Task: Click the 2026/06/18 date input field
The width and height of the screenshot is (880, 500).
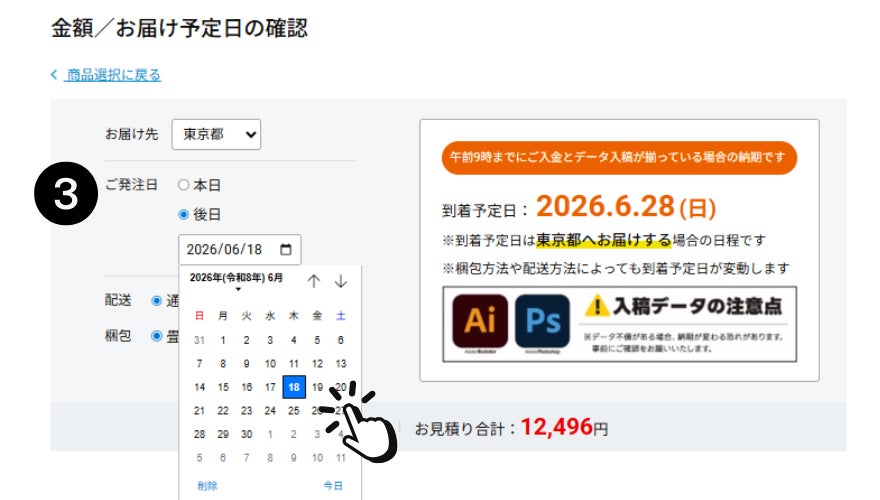Action: [x=240, y=249]
